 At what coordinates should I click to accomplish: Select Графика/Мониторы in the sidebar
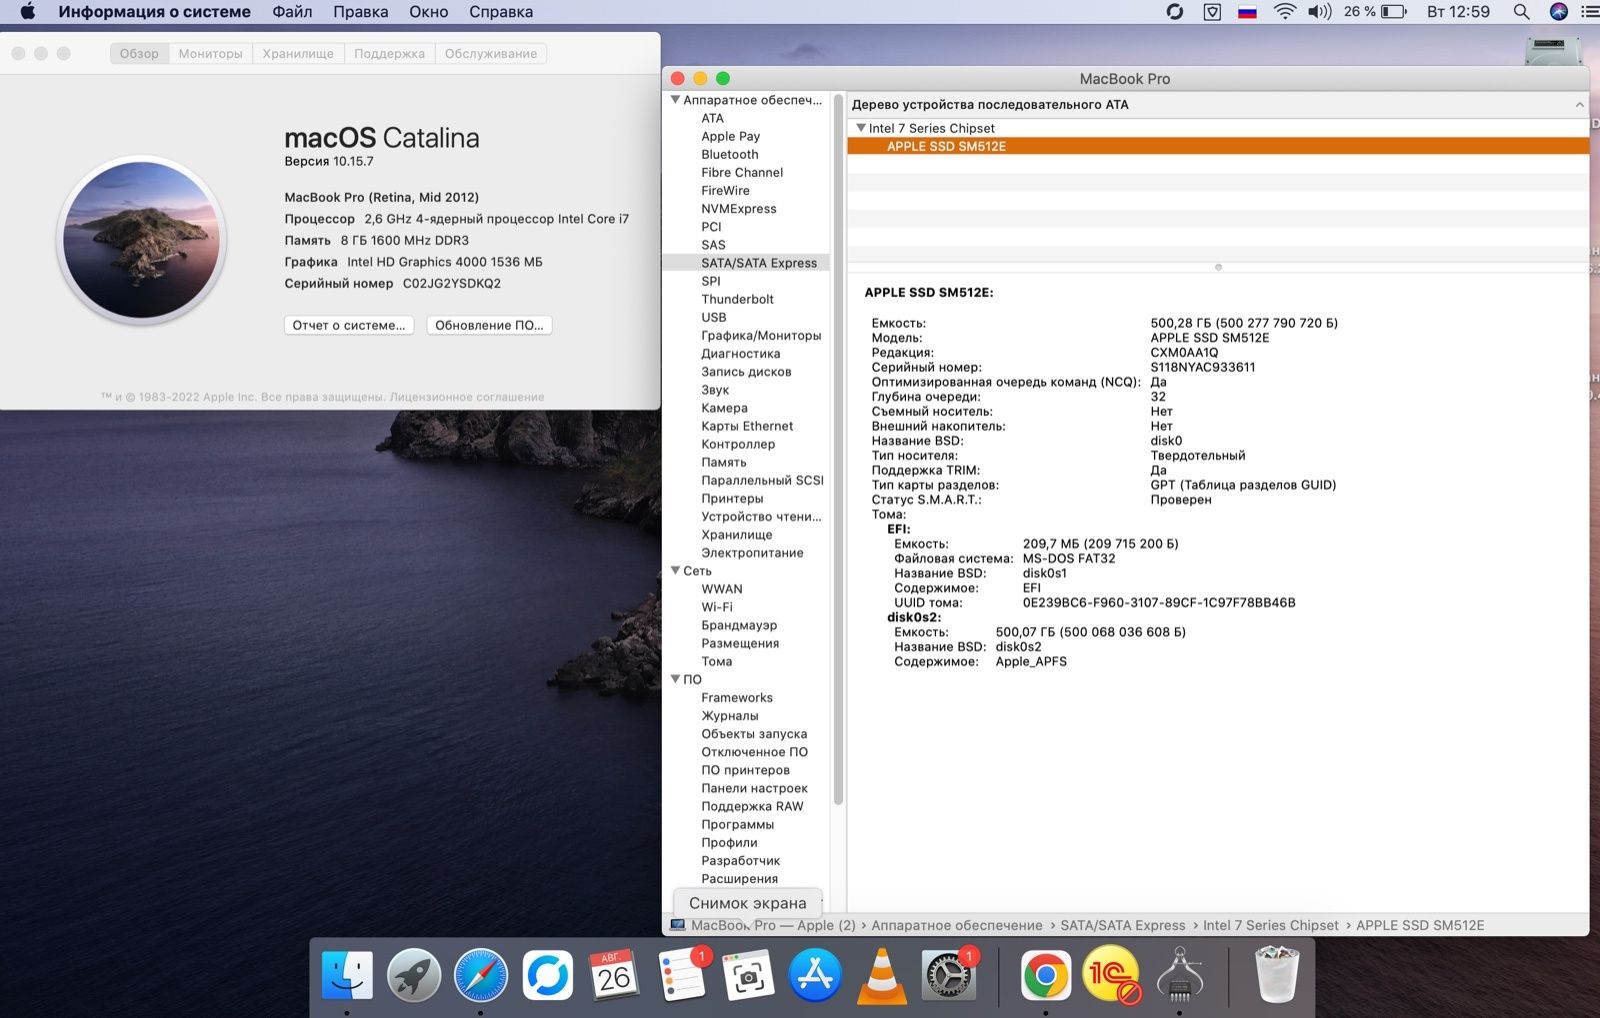[761, 335]
